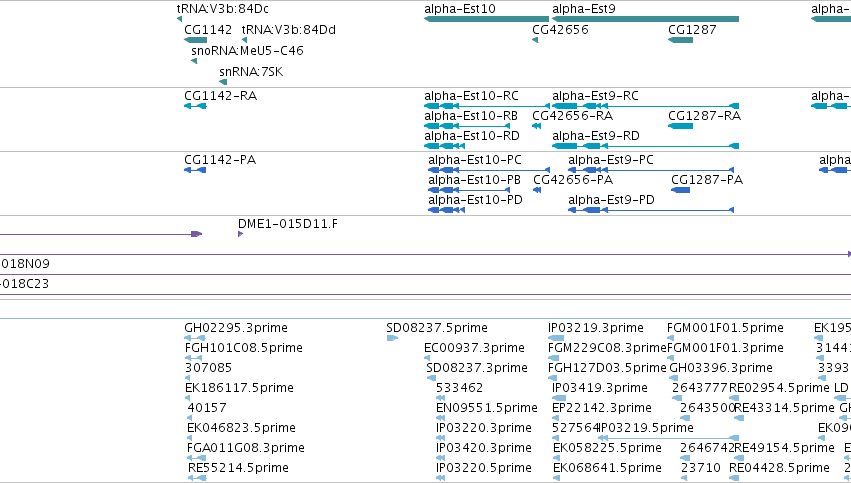Click the FGA011G08.3prime EST glyph
The width and height of the screenshot is (851, 483).
tap(196, 458)
